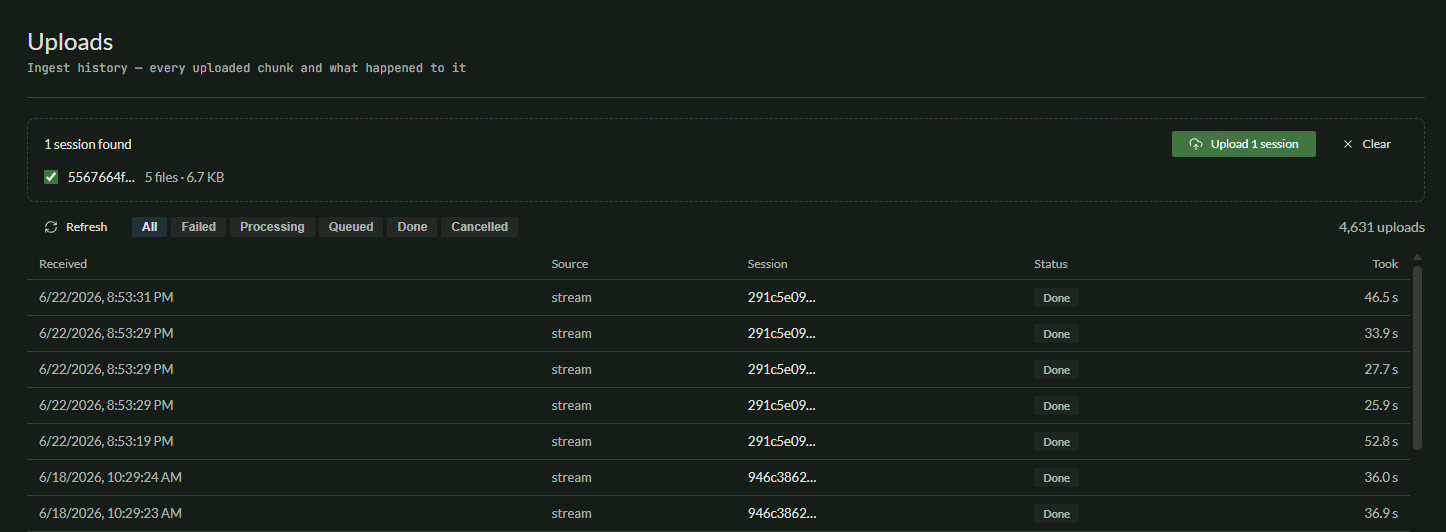Image resolution: width=1446 pixels, height=532 pixels.
Task: Click the table's vertical scrollbar
Action: click(1417, 357)
